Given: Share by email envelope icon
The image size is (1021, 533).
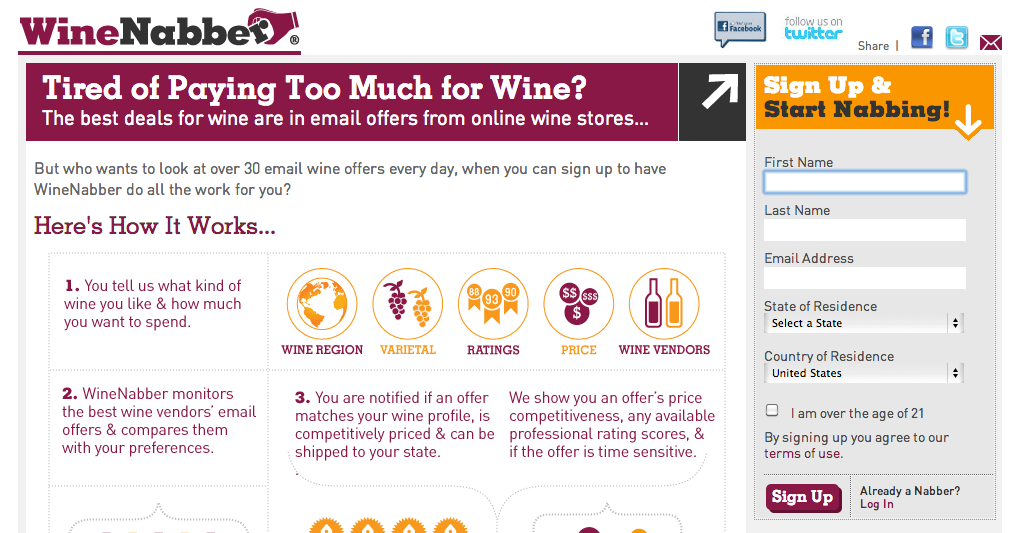Looking at the screenshot, I should click(990, 43).
